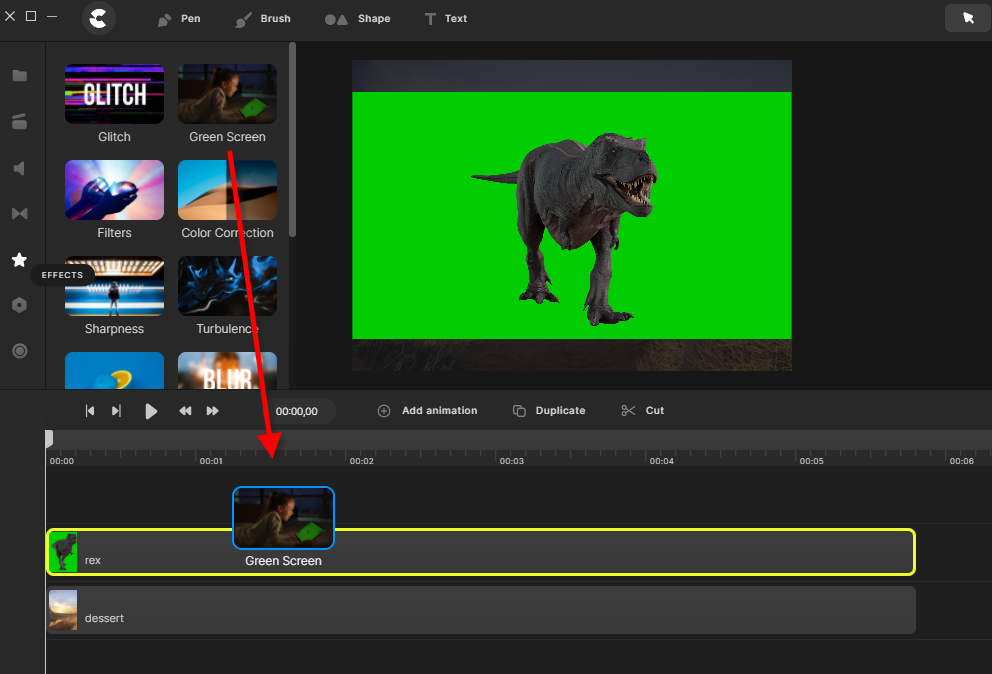The height and width of the screenshot is (674, 992).
Task: Choose the Green Screen effect thumbnail
Action: tap(227, 94)
